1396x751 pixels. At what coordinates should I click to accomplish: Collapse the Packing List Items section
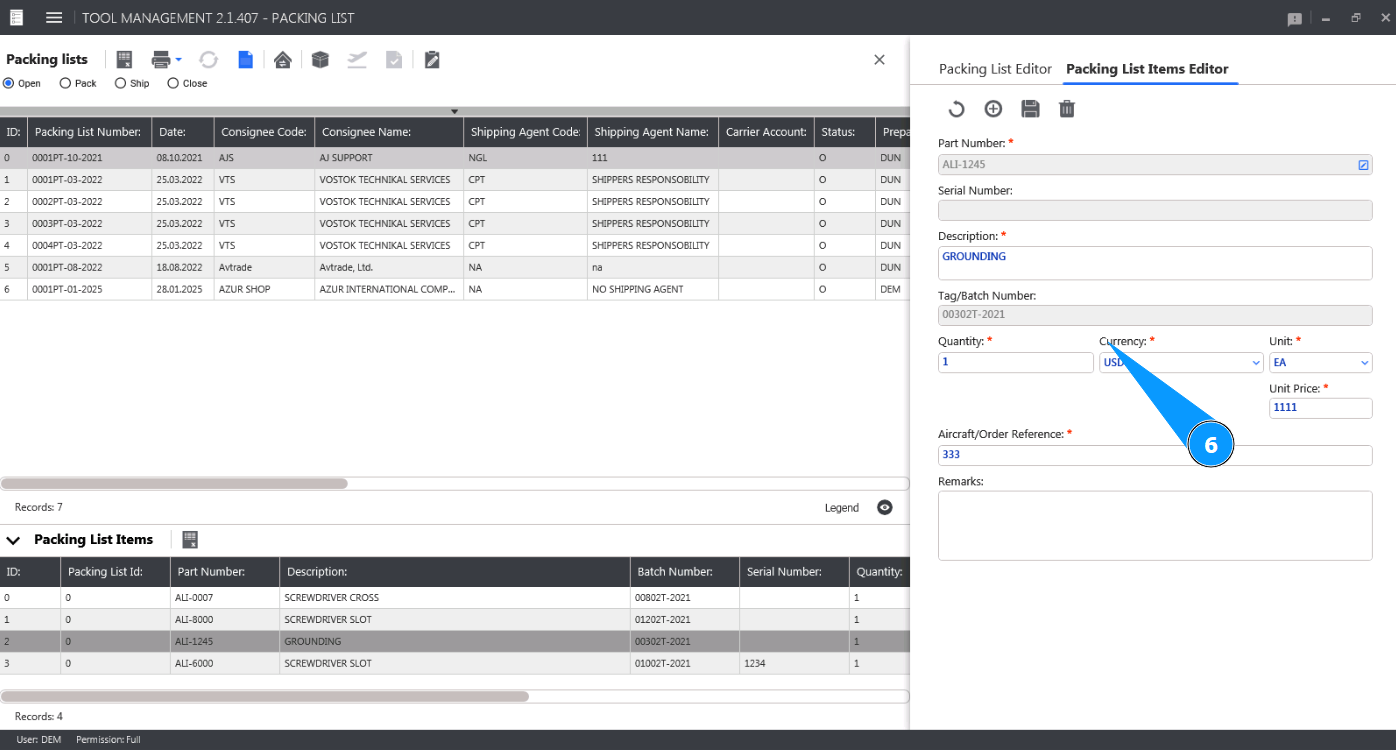[14, 540]
